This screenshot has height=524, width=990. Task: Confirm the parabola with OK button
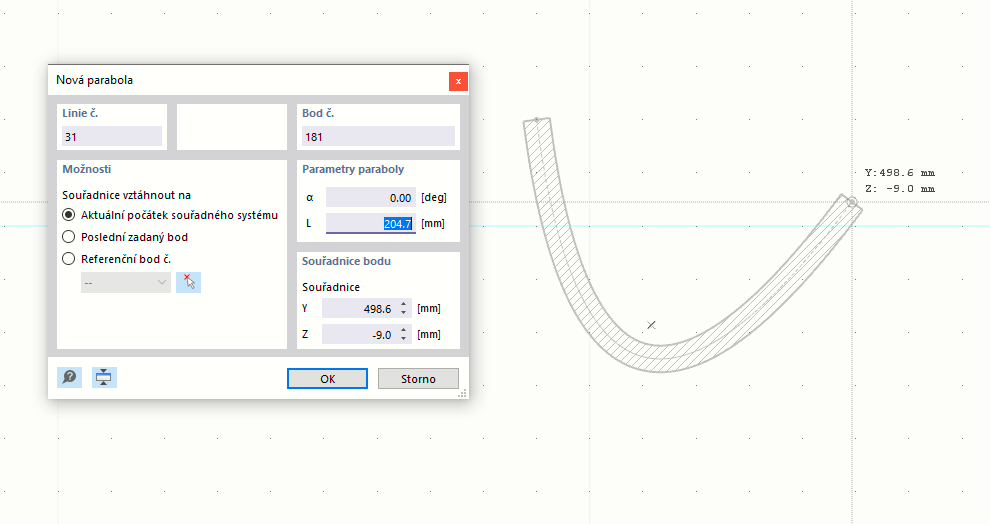[327, 379]
